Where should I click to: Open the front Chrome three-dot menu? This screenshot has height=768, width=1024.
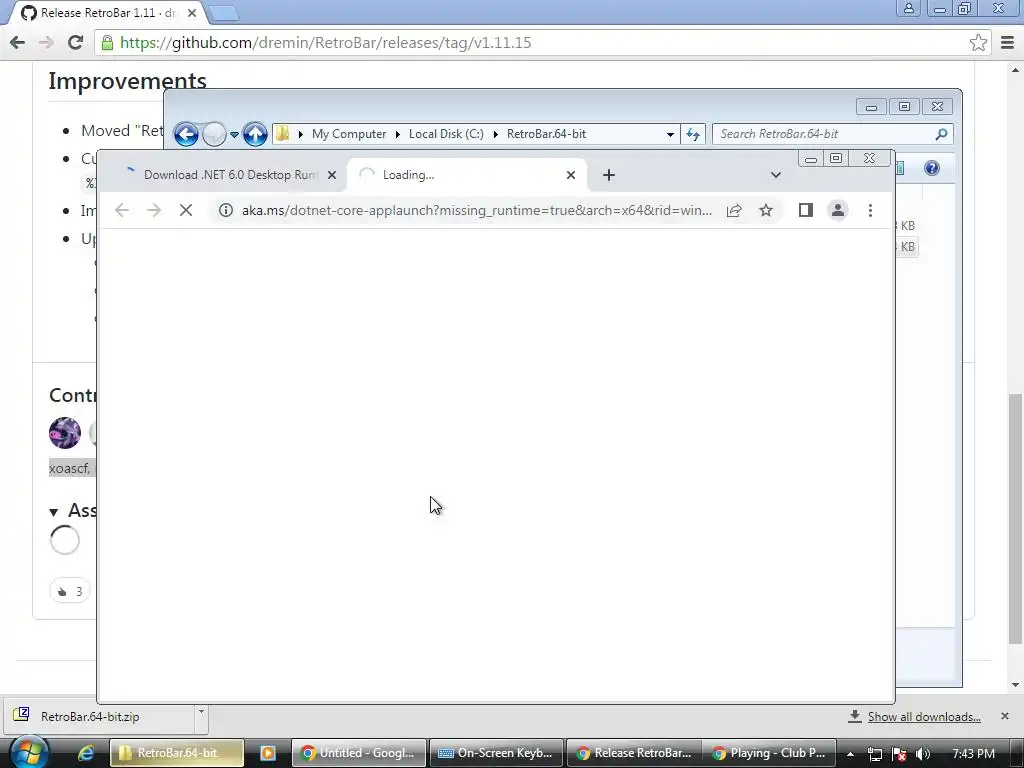coord(871,210)
